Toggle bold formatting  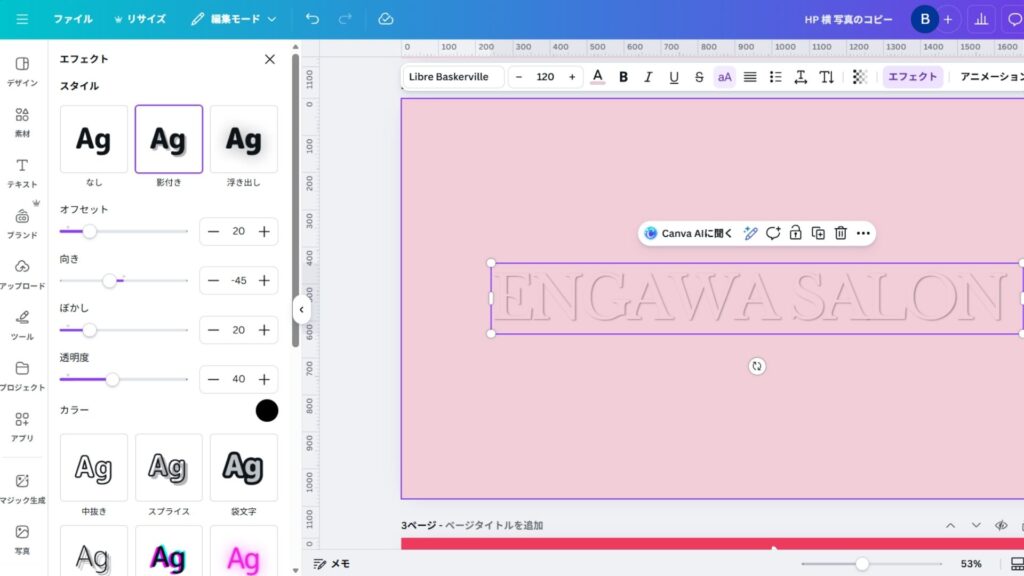[x=624, y=77]
